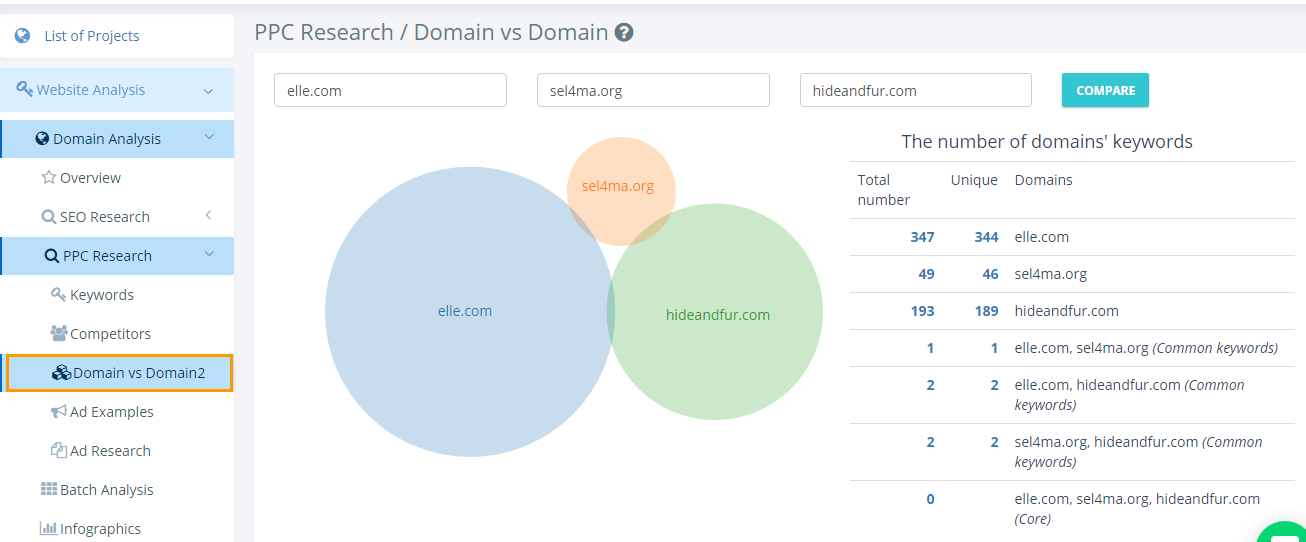
Task: Click the sel4ma.org label in domains table
Action: coord(1051,274)
